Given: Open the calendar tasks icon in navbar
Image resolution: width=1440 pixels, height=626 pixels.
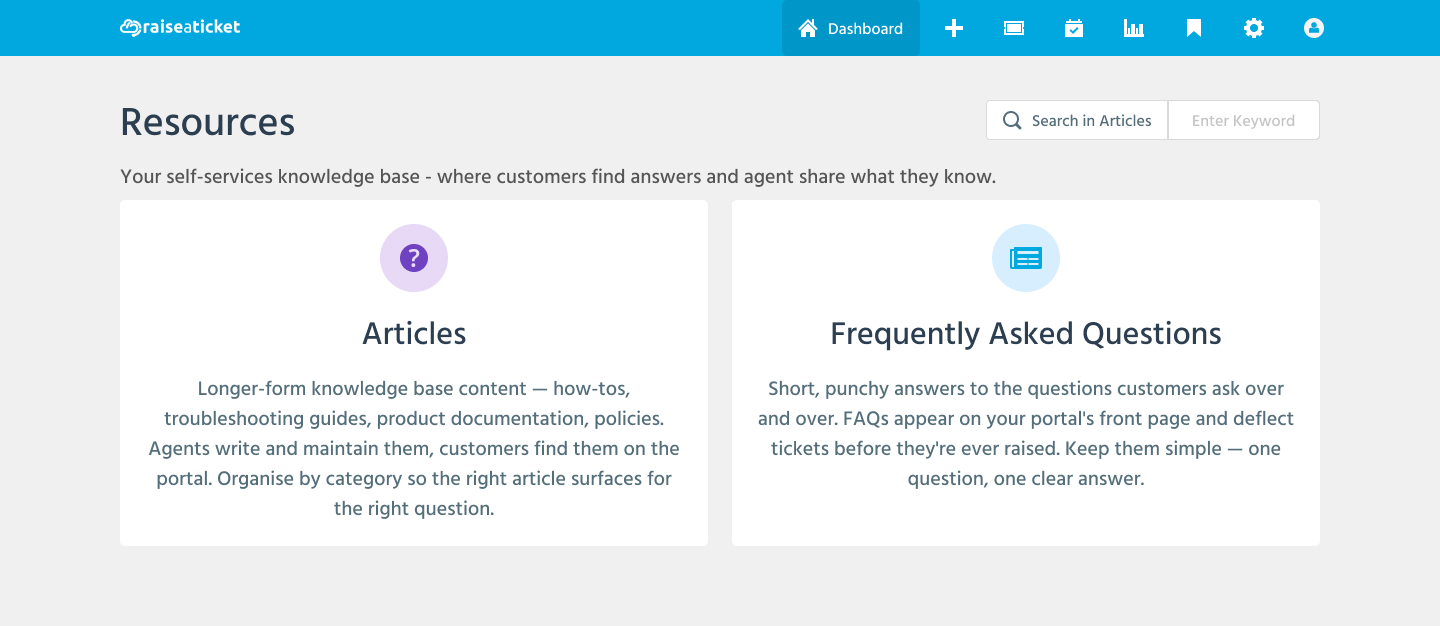Looking at the screenshot, I should [x=1074, y=28].
